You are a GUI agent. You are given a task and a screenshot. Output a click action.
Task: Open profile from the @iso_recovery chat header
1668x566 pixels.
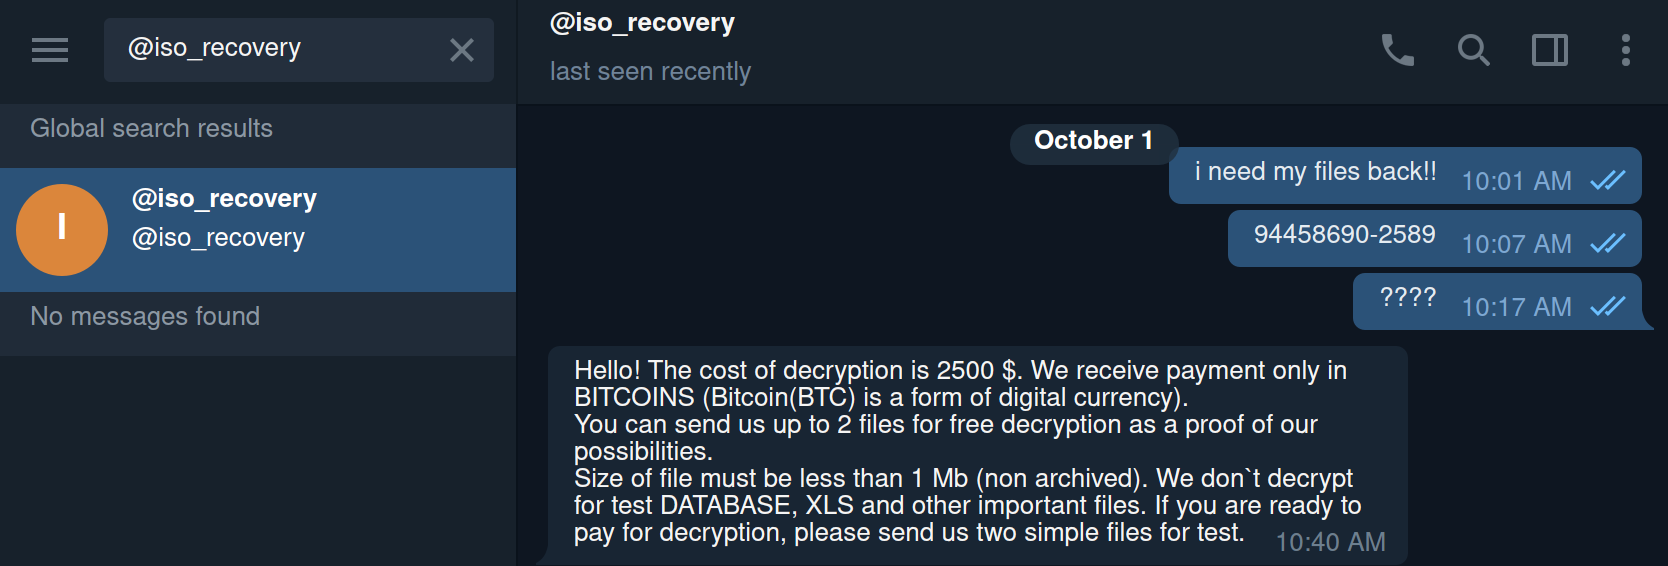[x=642, y=23]
